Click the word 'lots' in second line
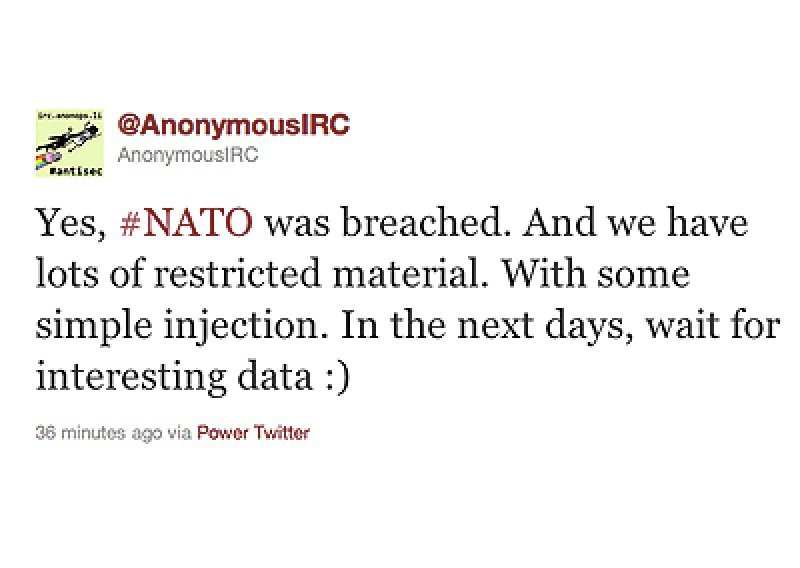This screenshot has width=800, height=568. (67, 273)
